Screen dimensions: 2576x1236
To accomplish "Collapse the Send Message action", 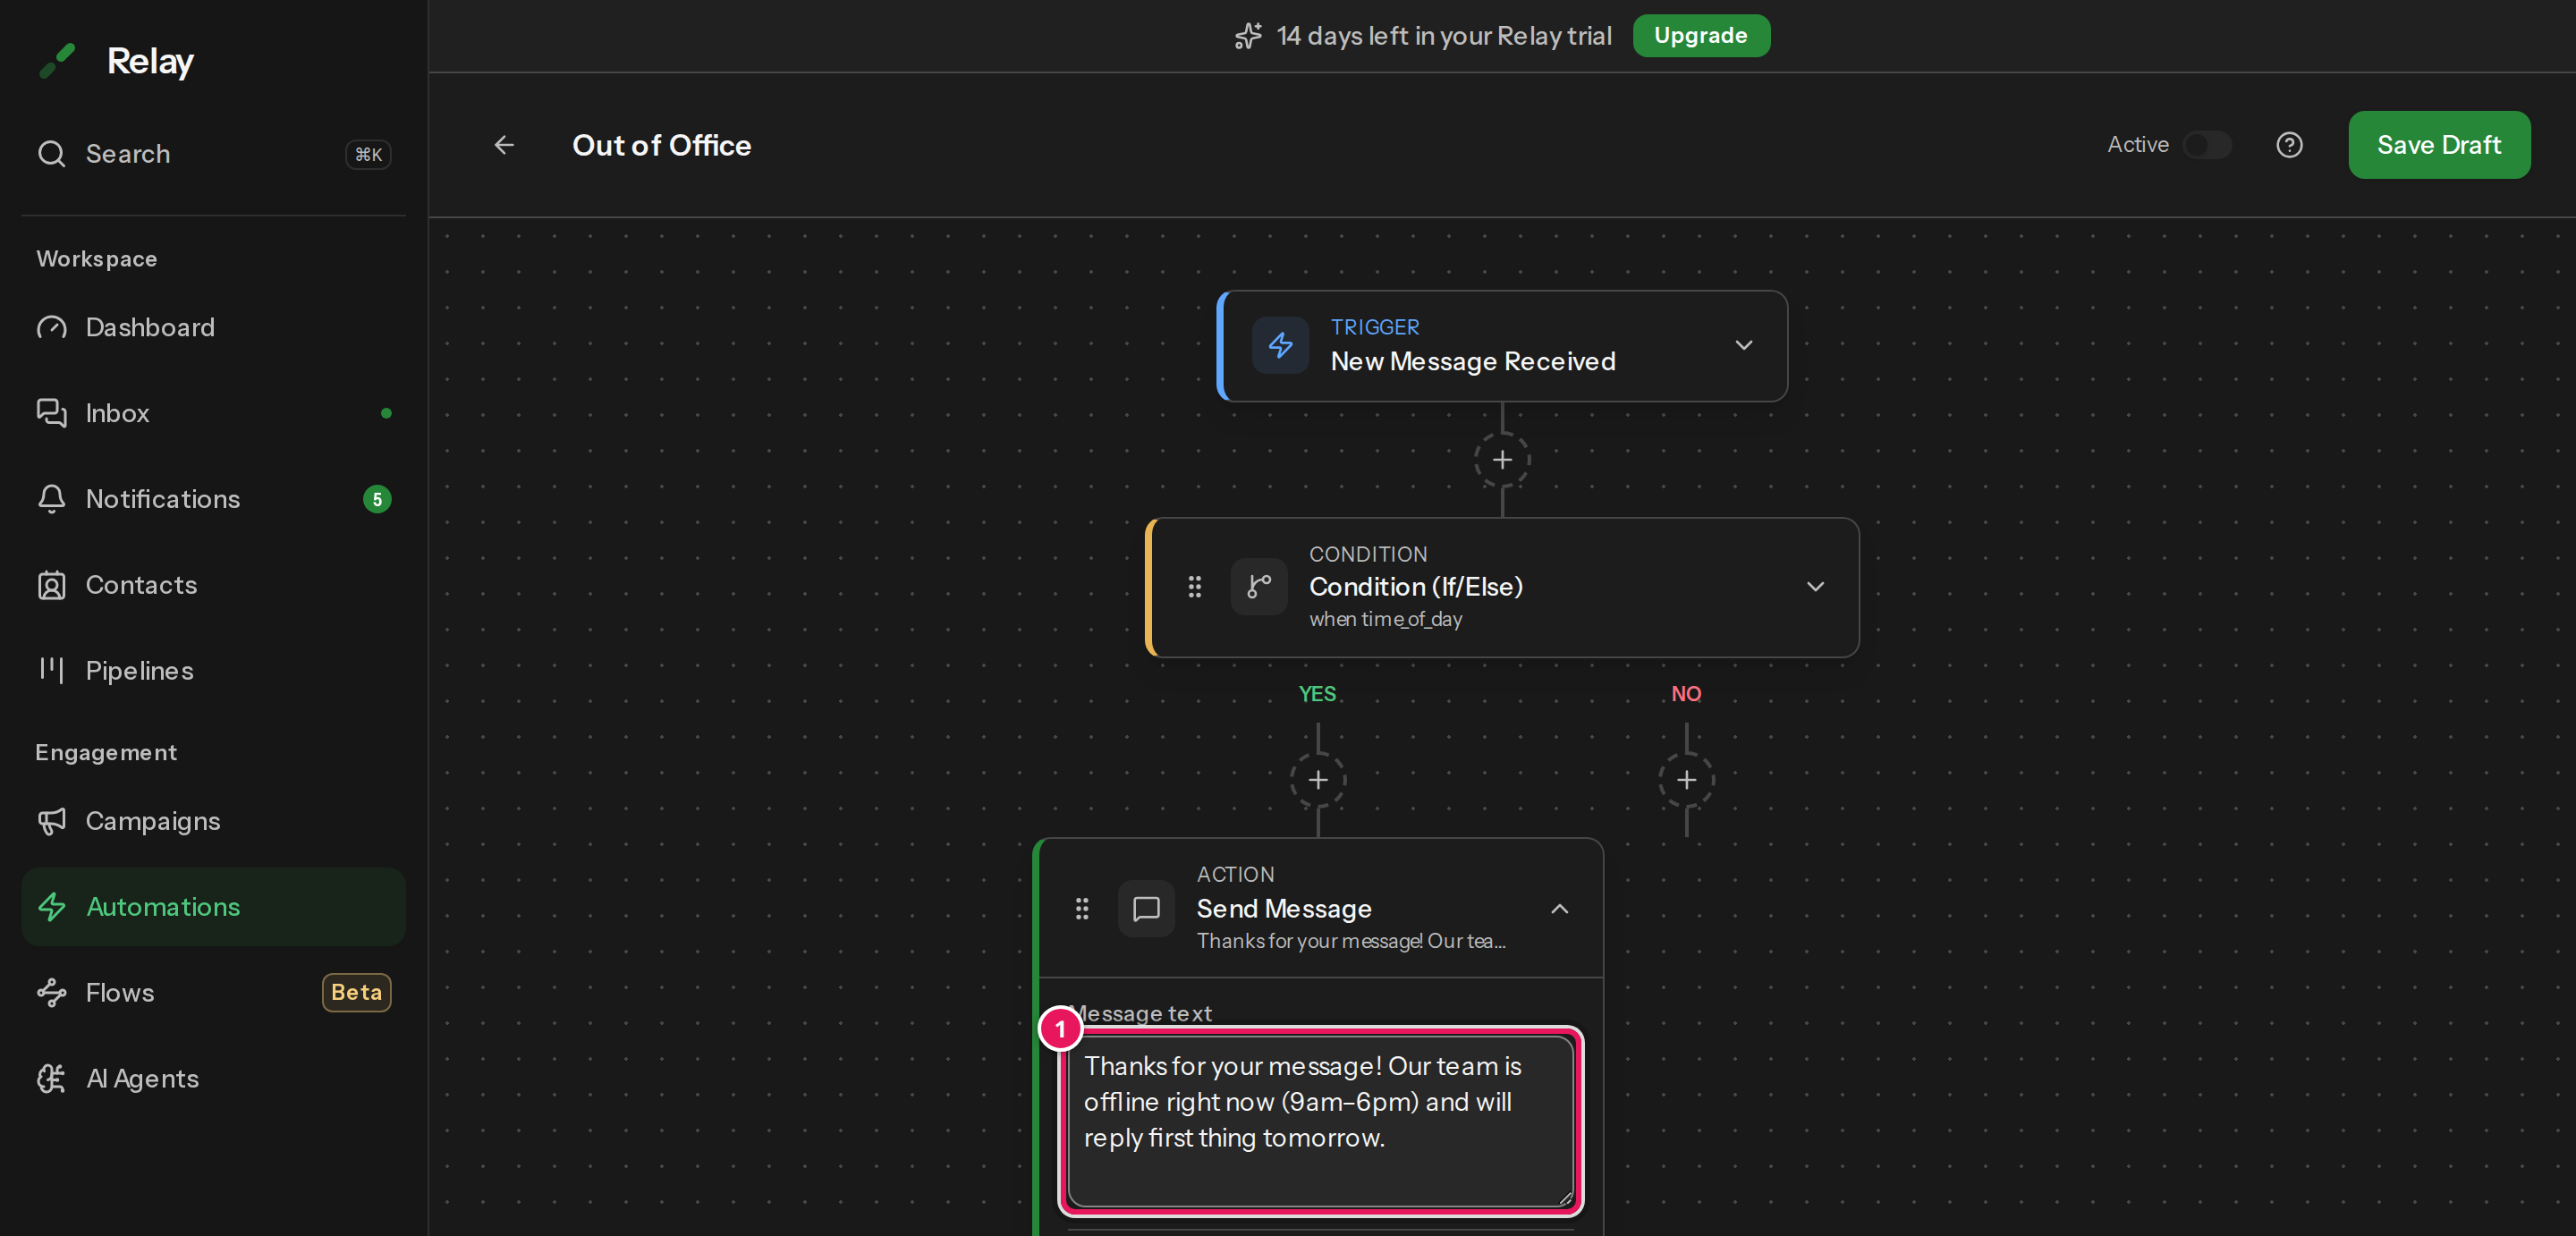I will (x=1560, y=909).
